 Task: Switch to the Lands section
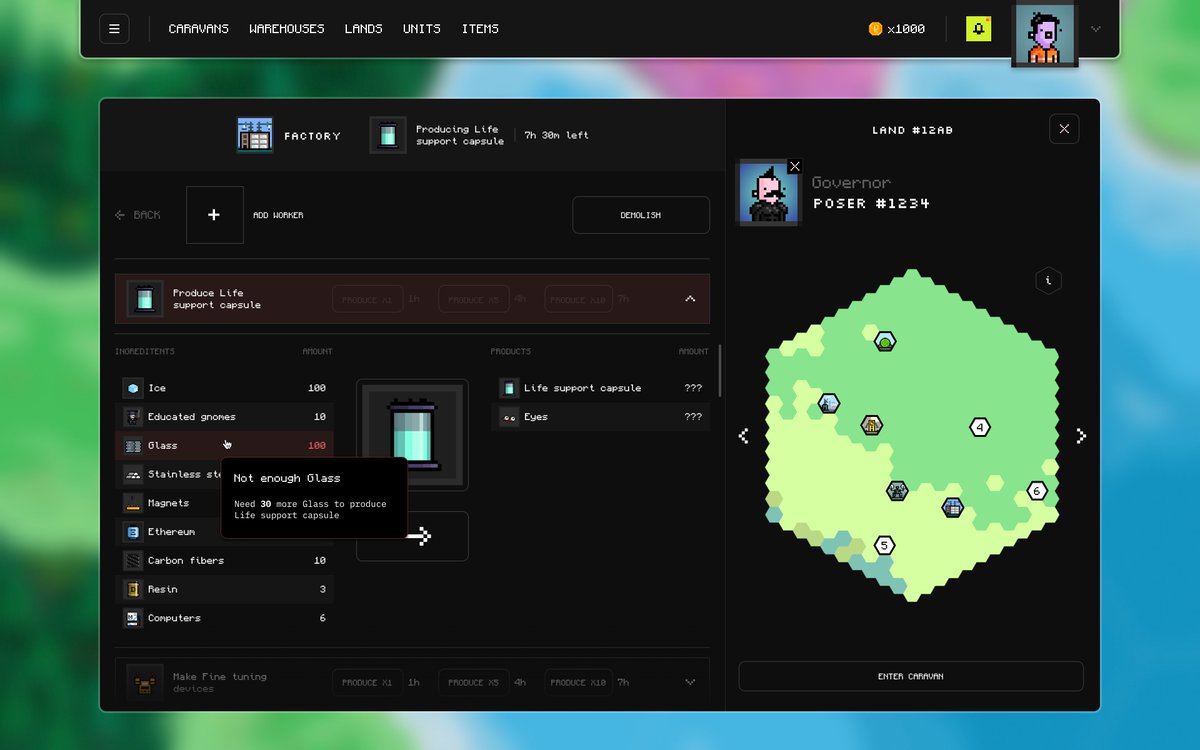[x=363, y=29]
